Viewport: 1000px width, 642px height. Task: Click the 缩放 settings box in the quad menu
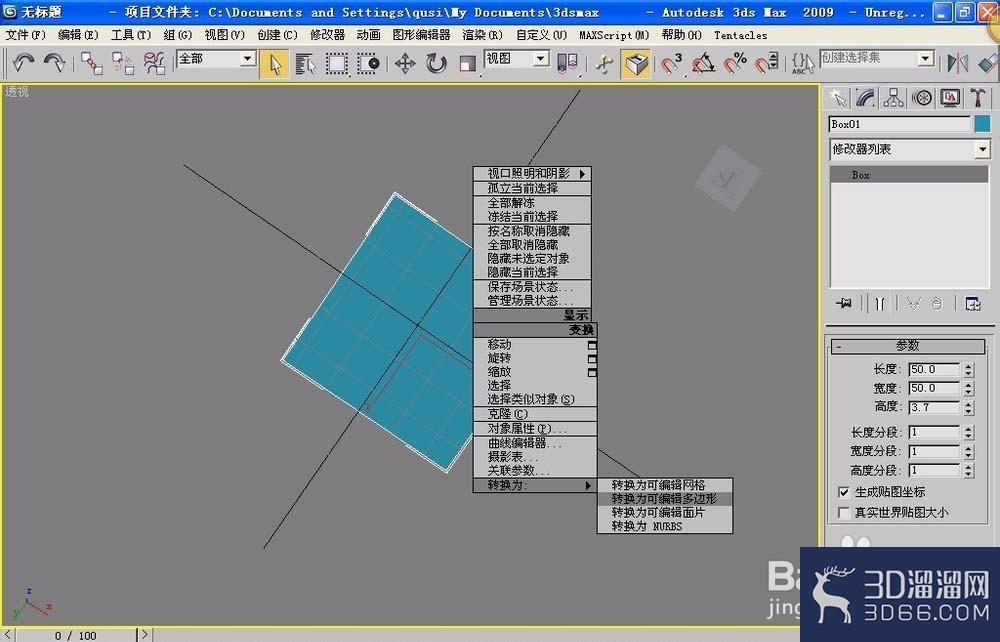[592, 372]
